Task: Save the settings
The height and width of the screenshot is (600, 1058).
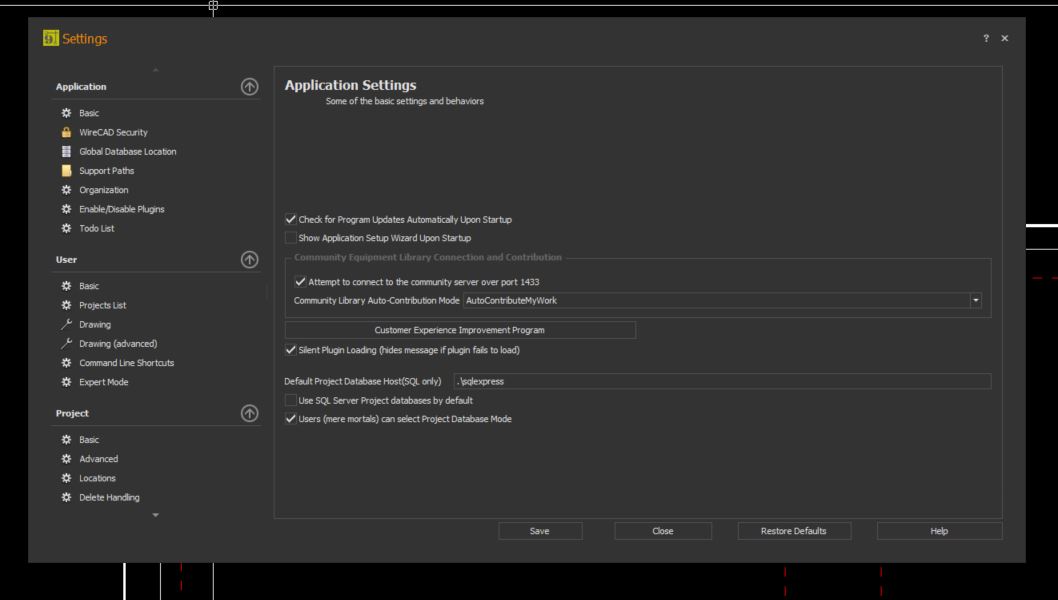Action: [540, 531]
